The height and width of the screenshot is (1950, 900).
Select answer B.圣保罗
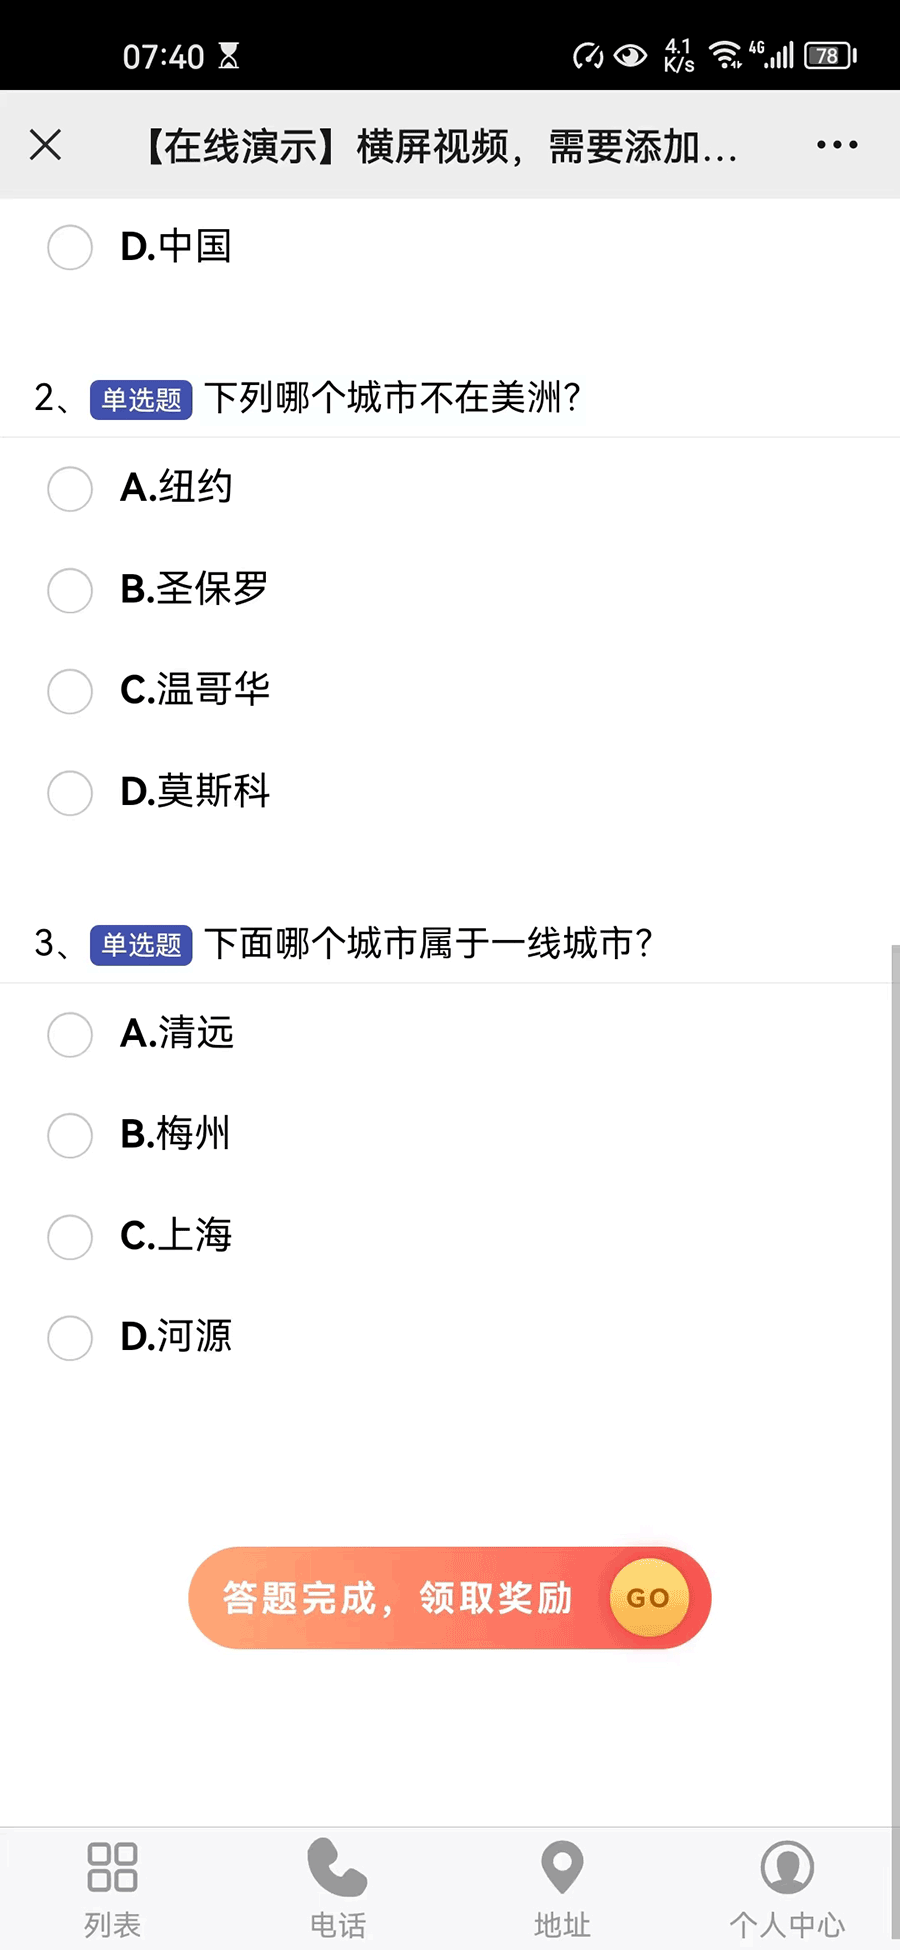pyautogui.click(x=70, y=590)
